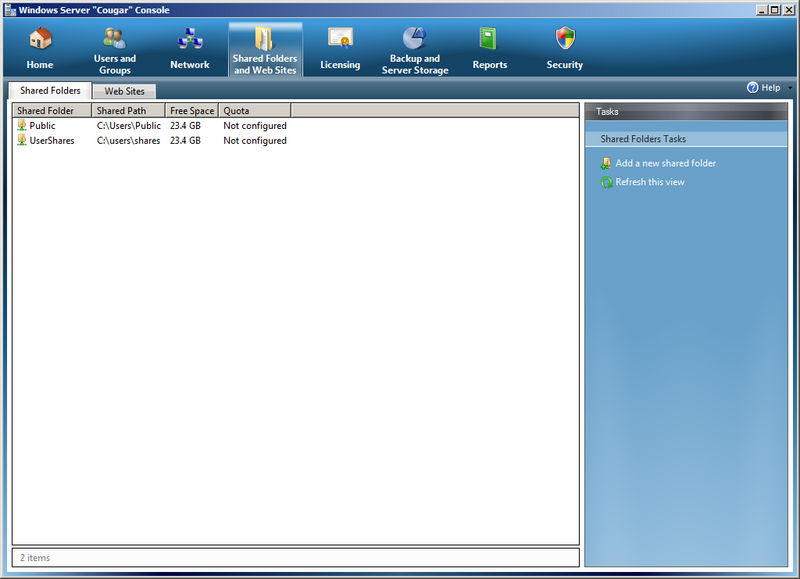This screenshot has height=579, width=800.
Task: Click UserShares row's 23.4 GB value
Action: tap(185, 140)
